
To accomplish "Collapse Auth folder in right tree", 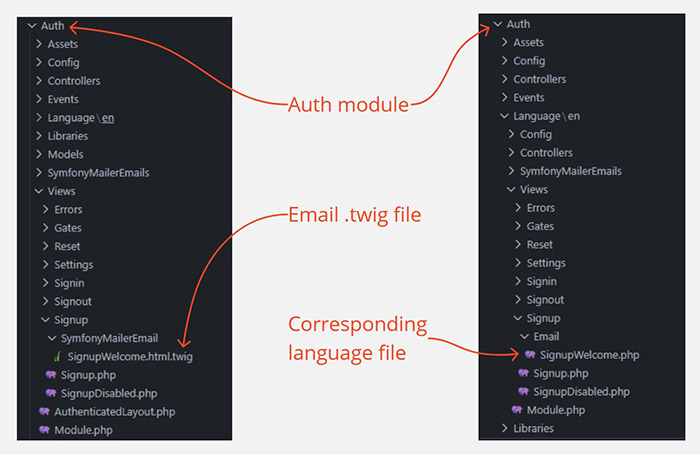I will [x=498, y=24].
